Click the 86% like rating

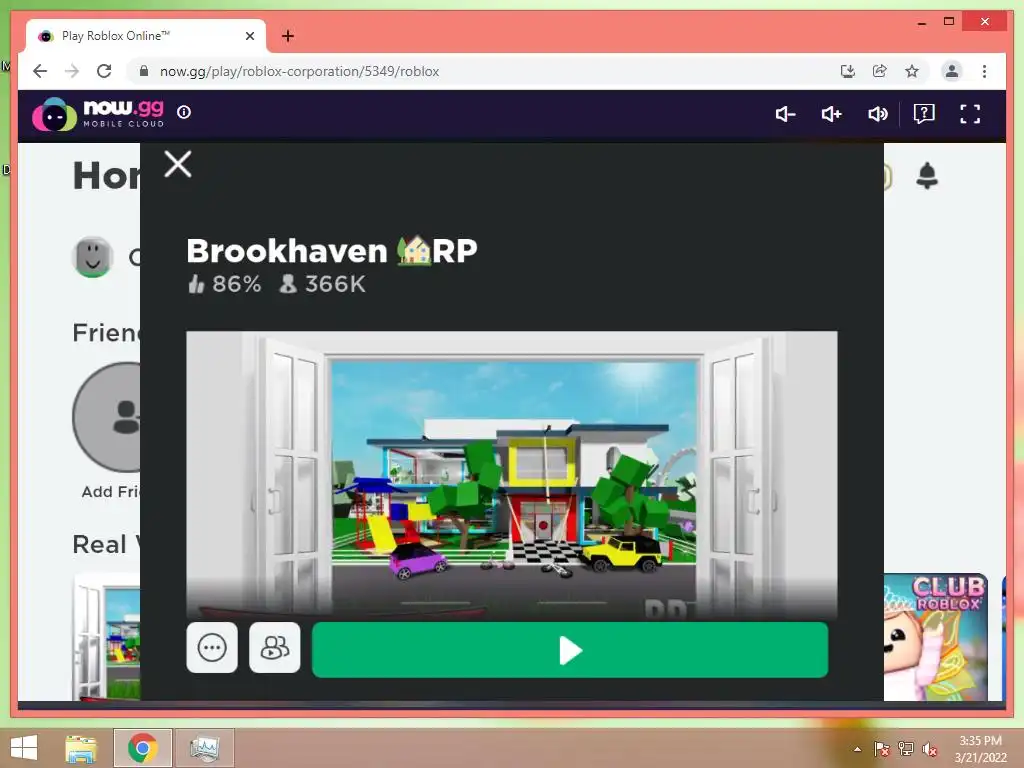[x=225, y=284]
